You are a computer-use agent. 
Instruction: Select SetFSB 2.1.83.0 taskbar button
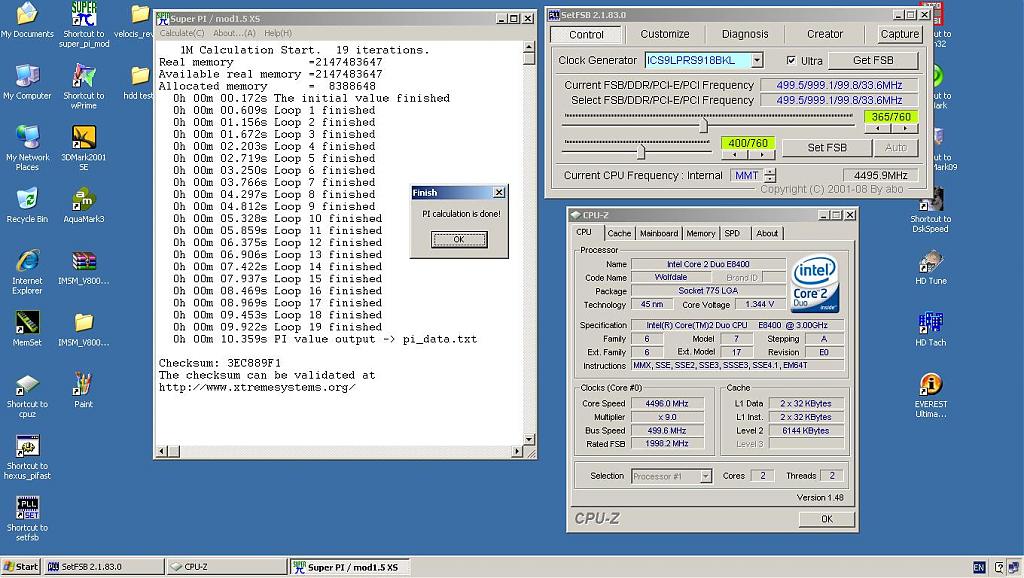click(103, 566)
